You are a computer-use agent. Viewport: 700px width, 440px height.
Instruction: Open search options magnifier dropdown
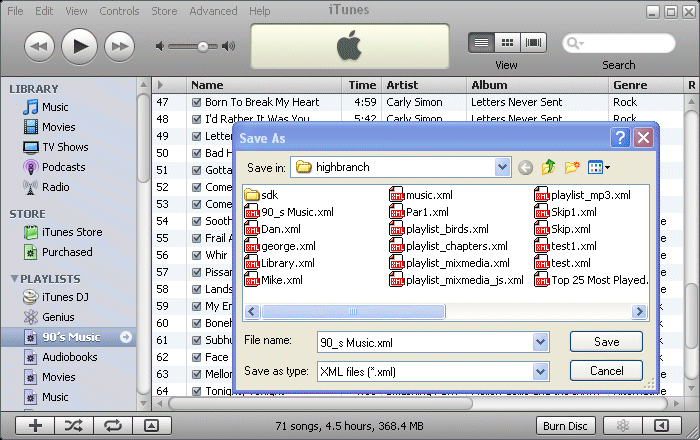[x=574, y=43]
